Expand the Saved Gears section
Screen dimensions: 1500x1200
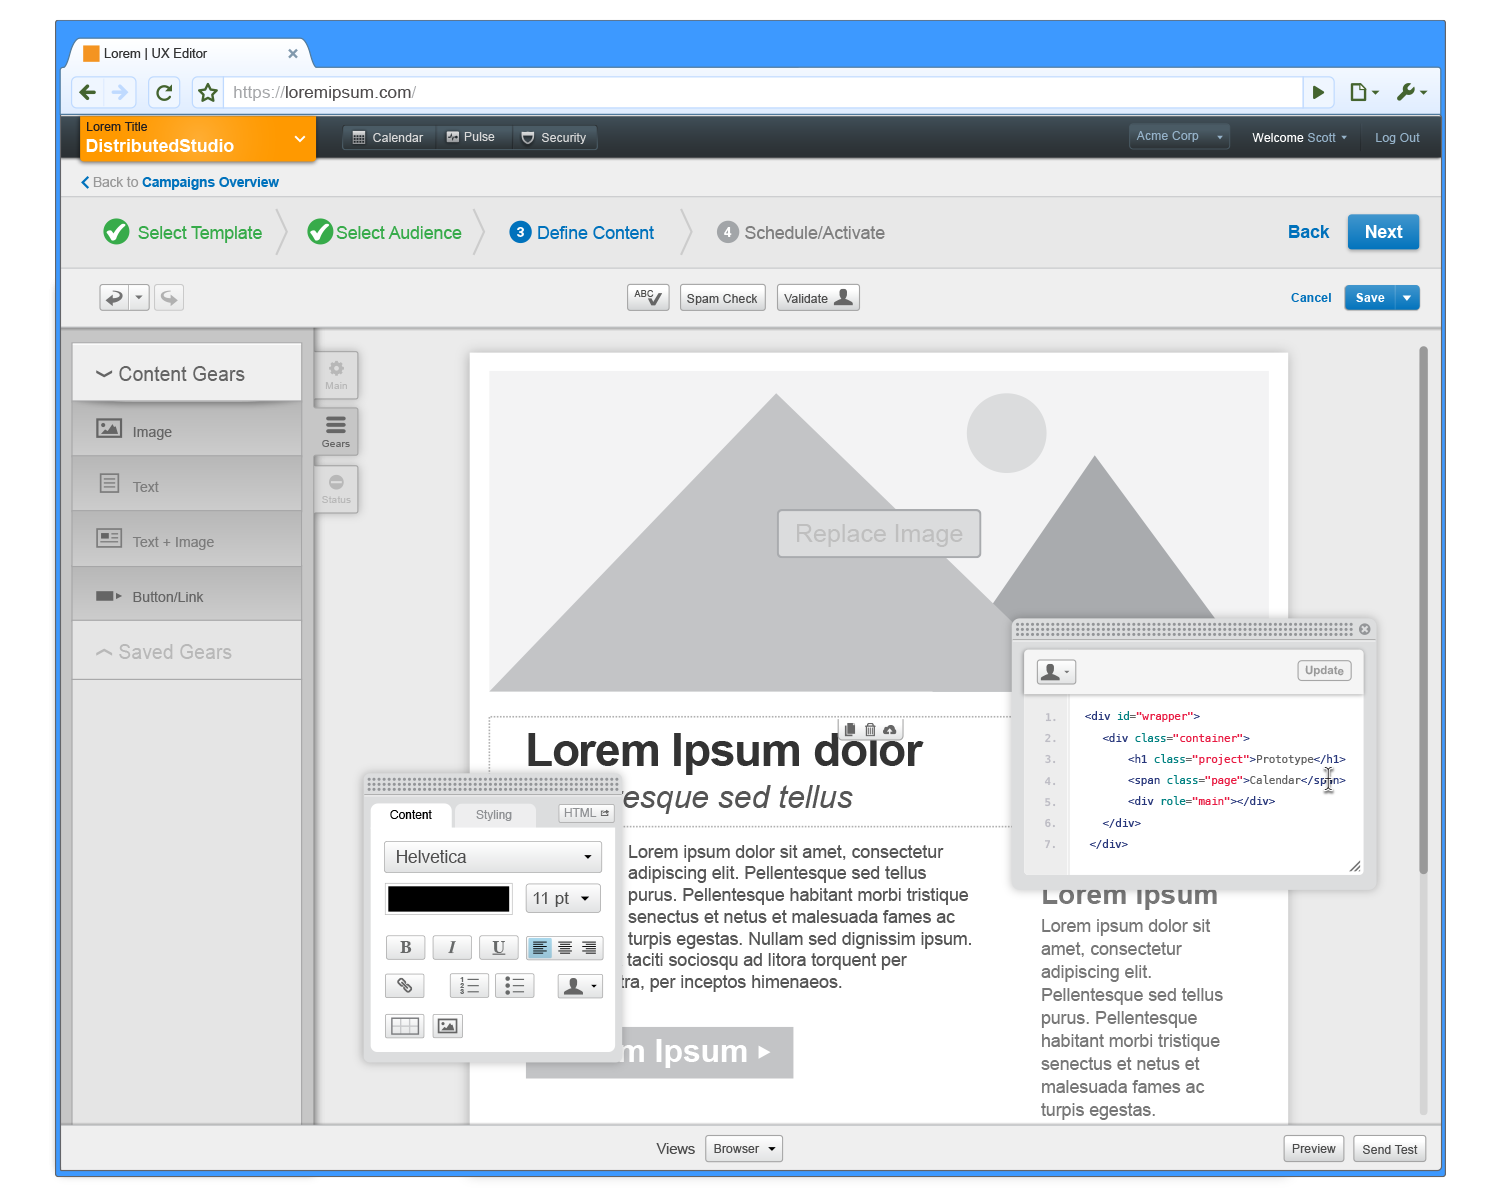[187, 651]
